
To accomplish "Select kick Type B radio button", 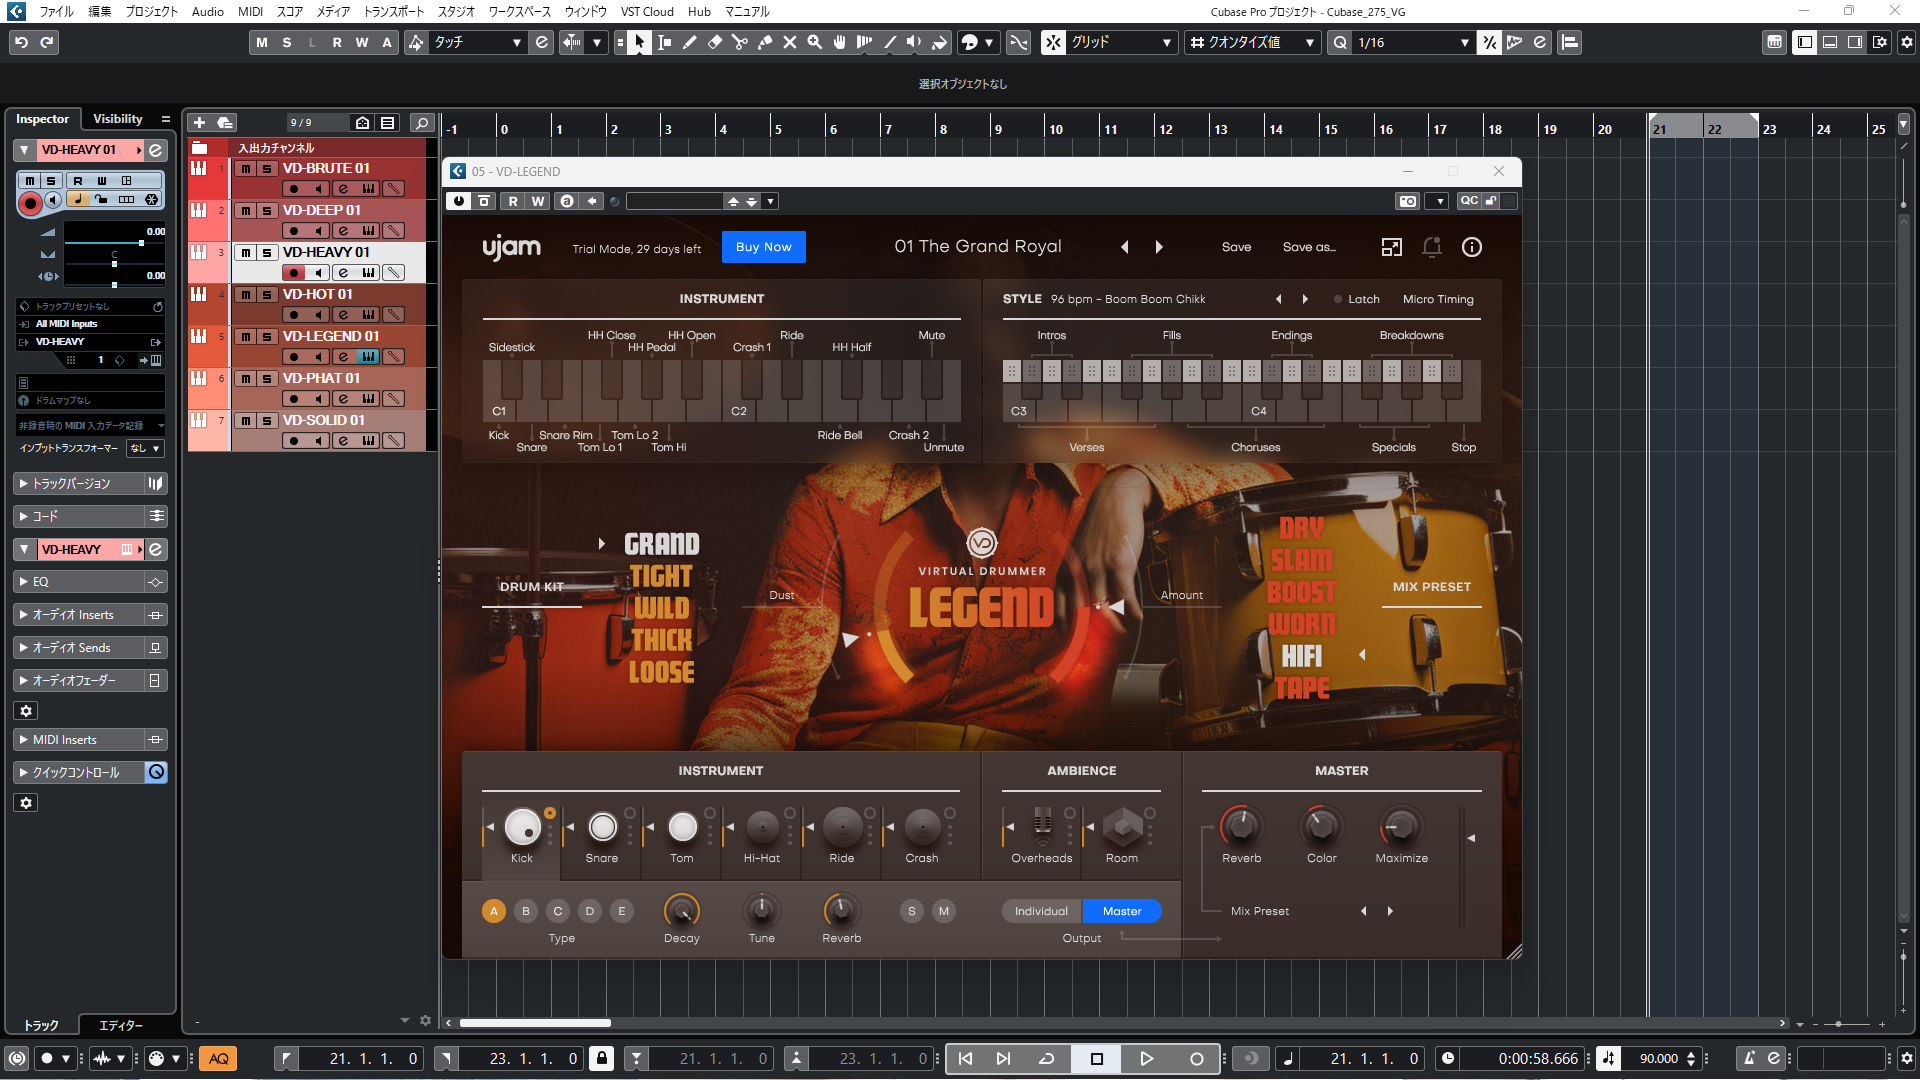I will pyautogui.click(x=526, y=911).
